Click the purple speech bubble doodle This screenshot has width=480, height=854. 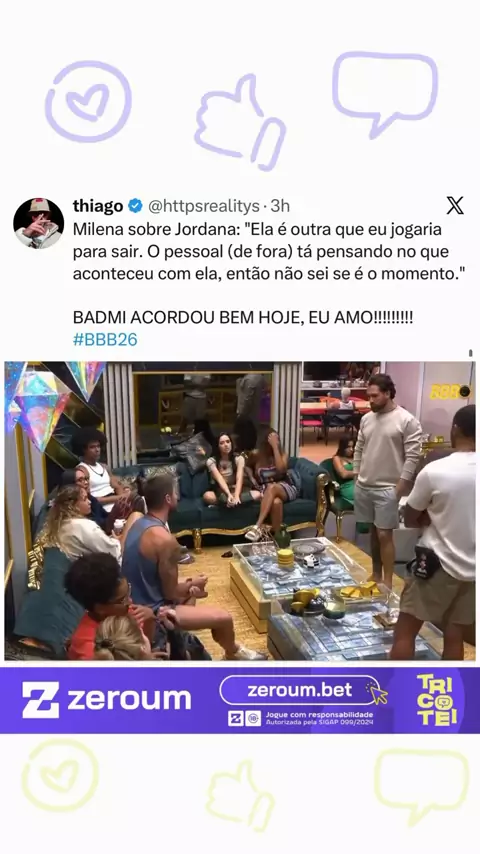(385, 91)
